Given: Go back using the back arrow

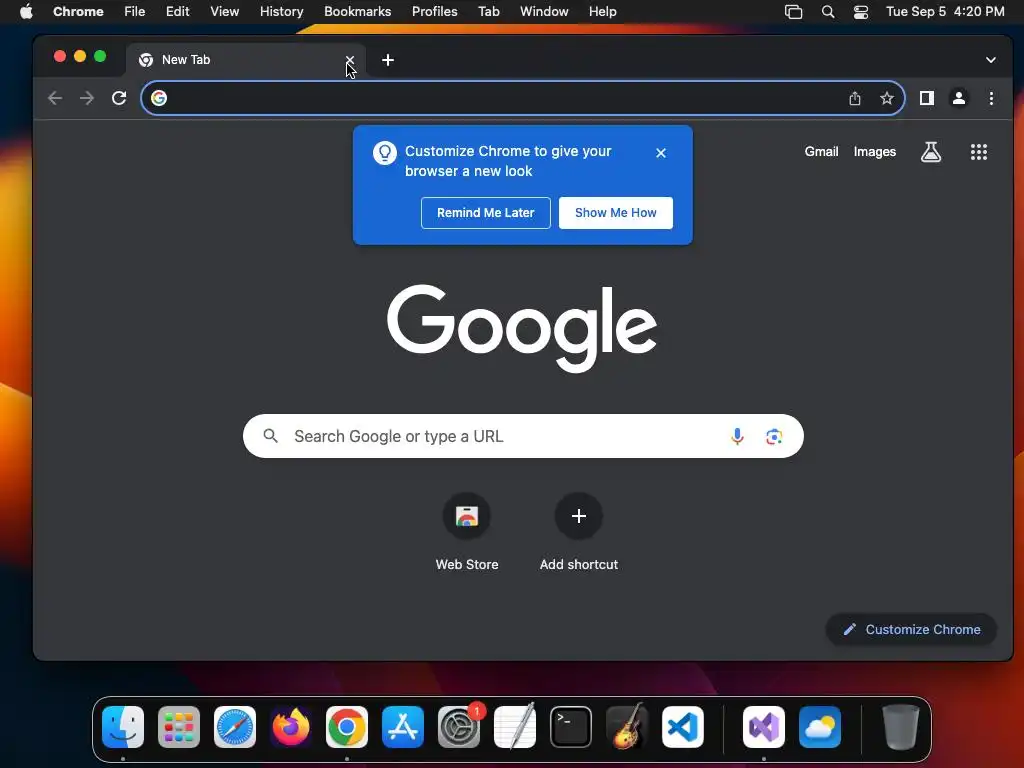Looking at the screenshot, I should [x=55, y=98].
